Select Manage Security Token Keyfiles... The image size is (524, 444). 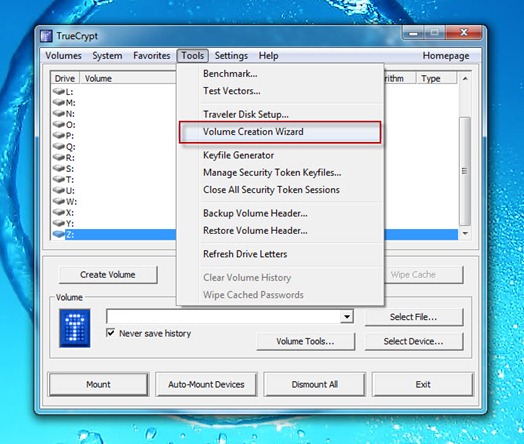(x=281, y=172)
